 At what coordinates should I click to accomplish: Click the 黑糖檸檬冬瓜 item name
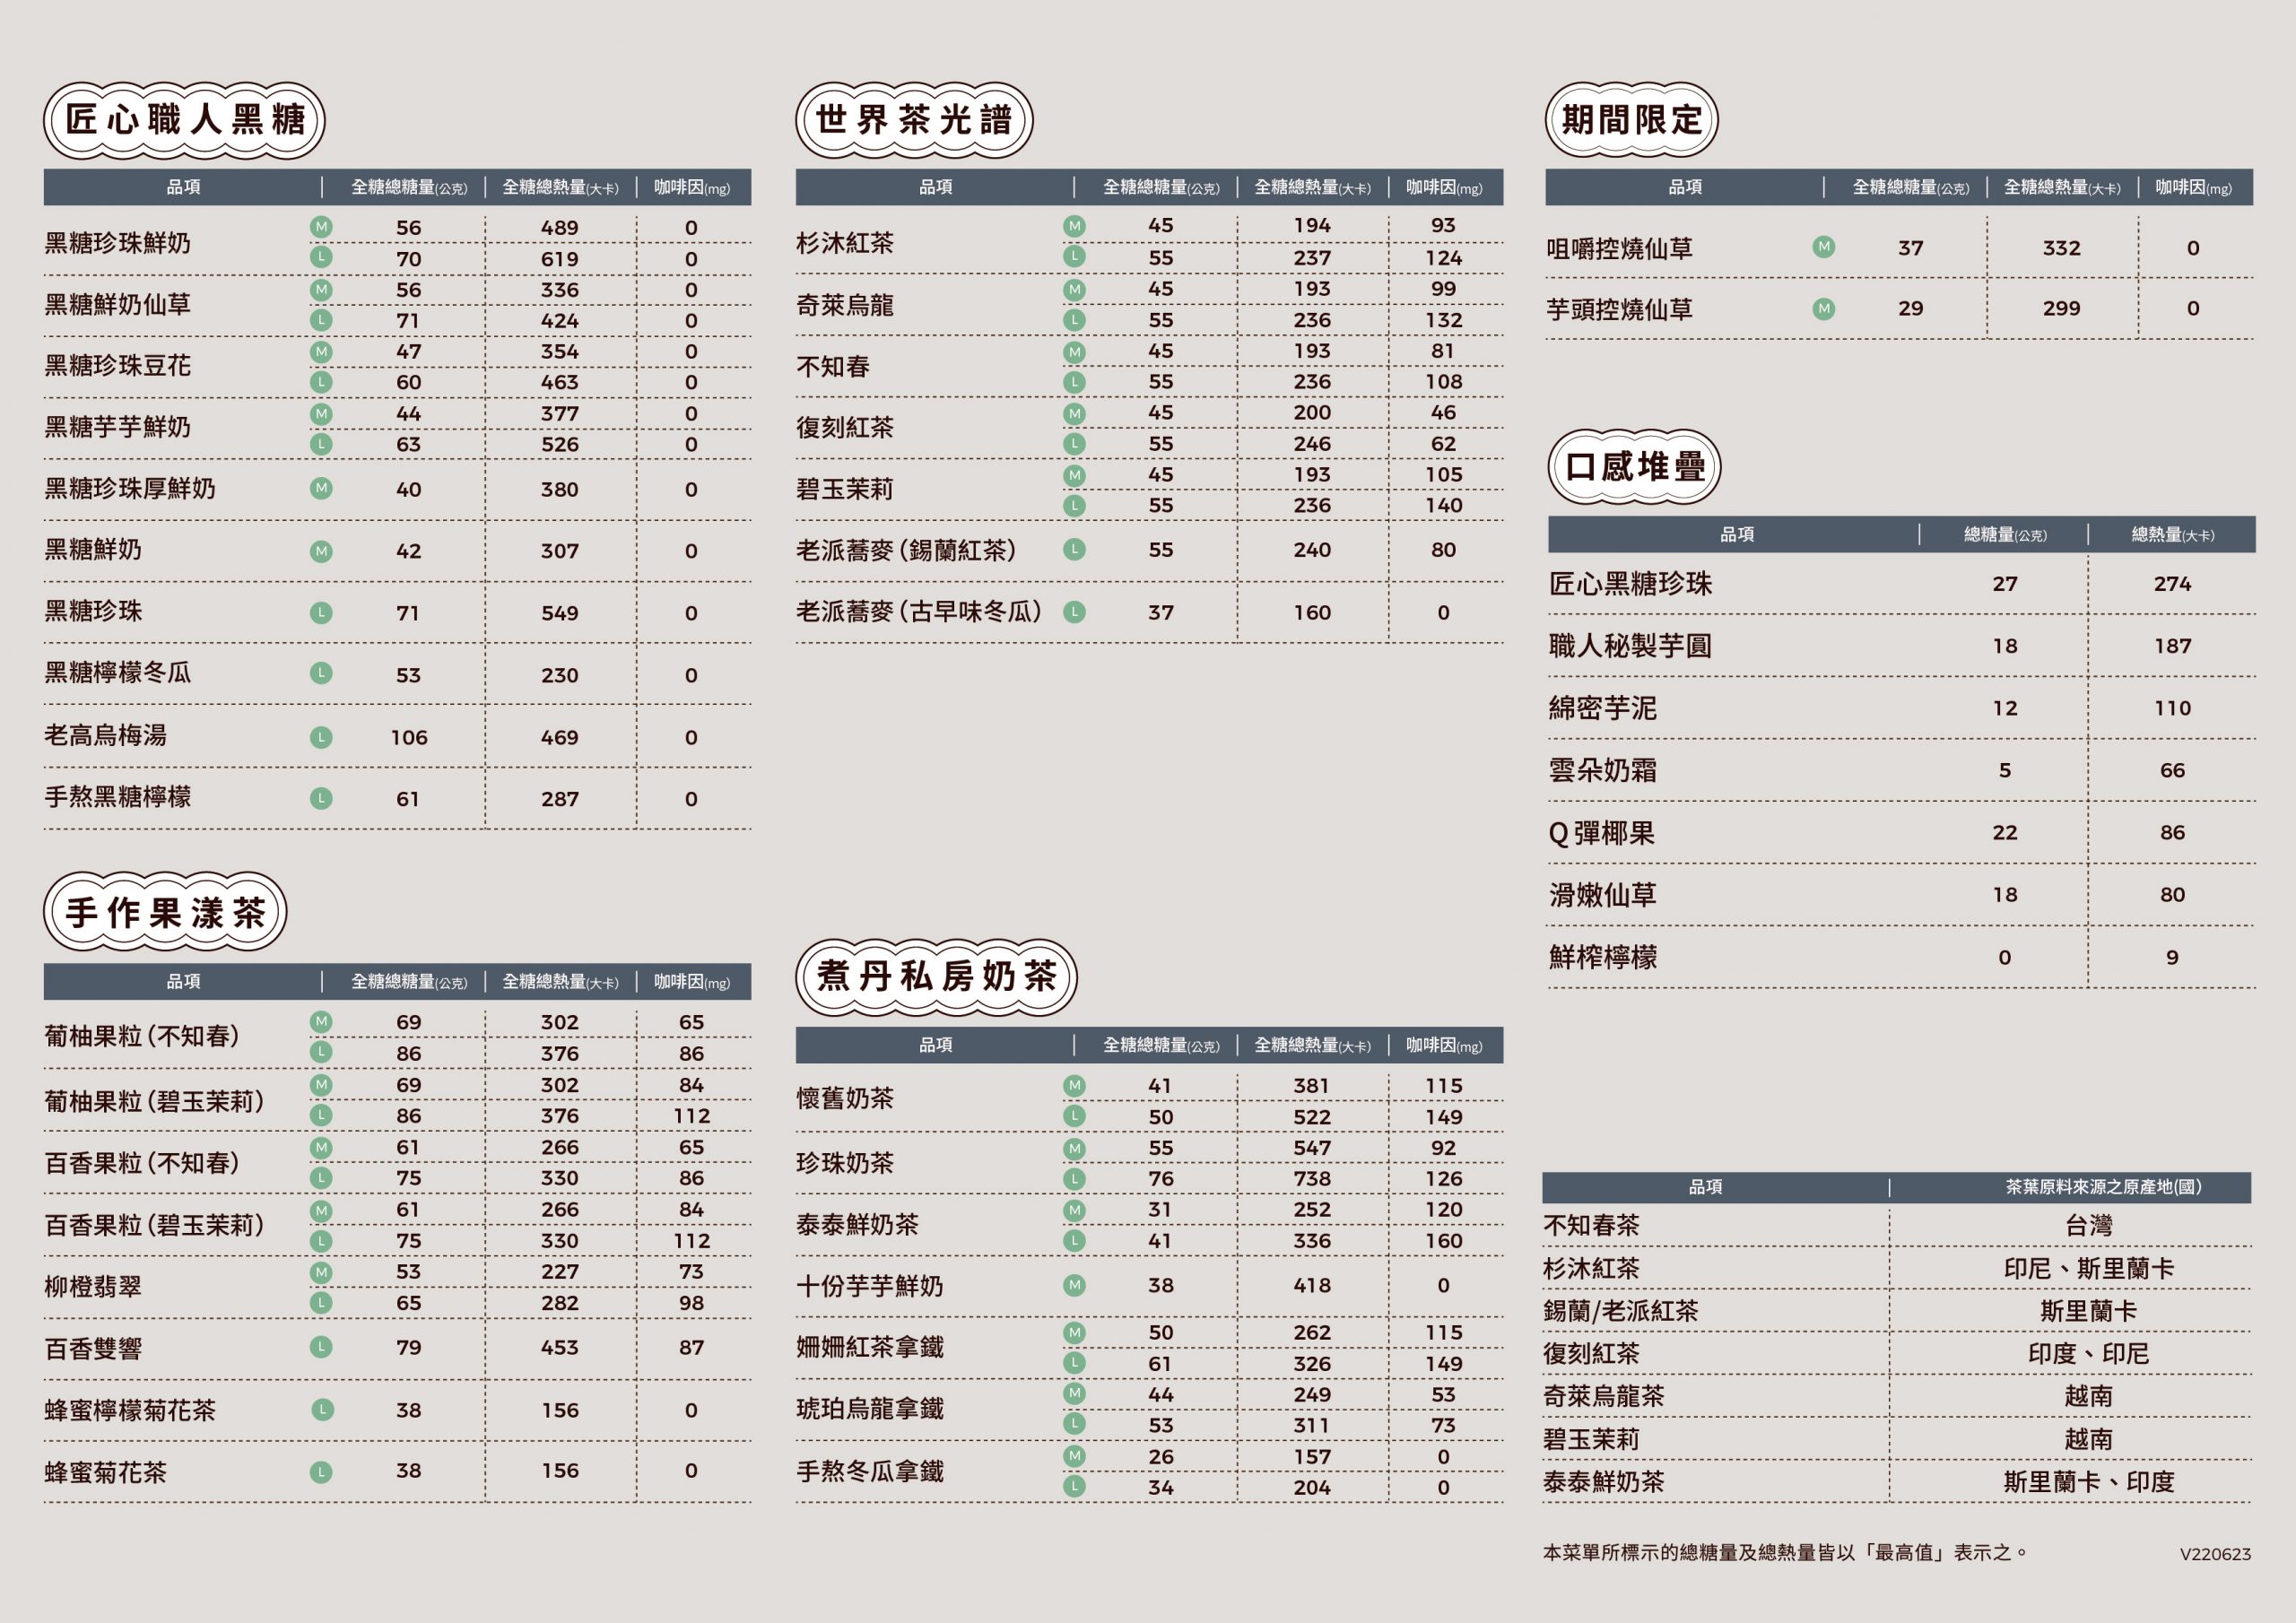[117, 673]
